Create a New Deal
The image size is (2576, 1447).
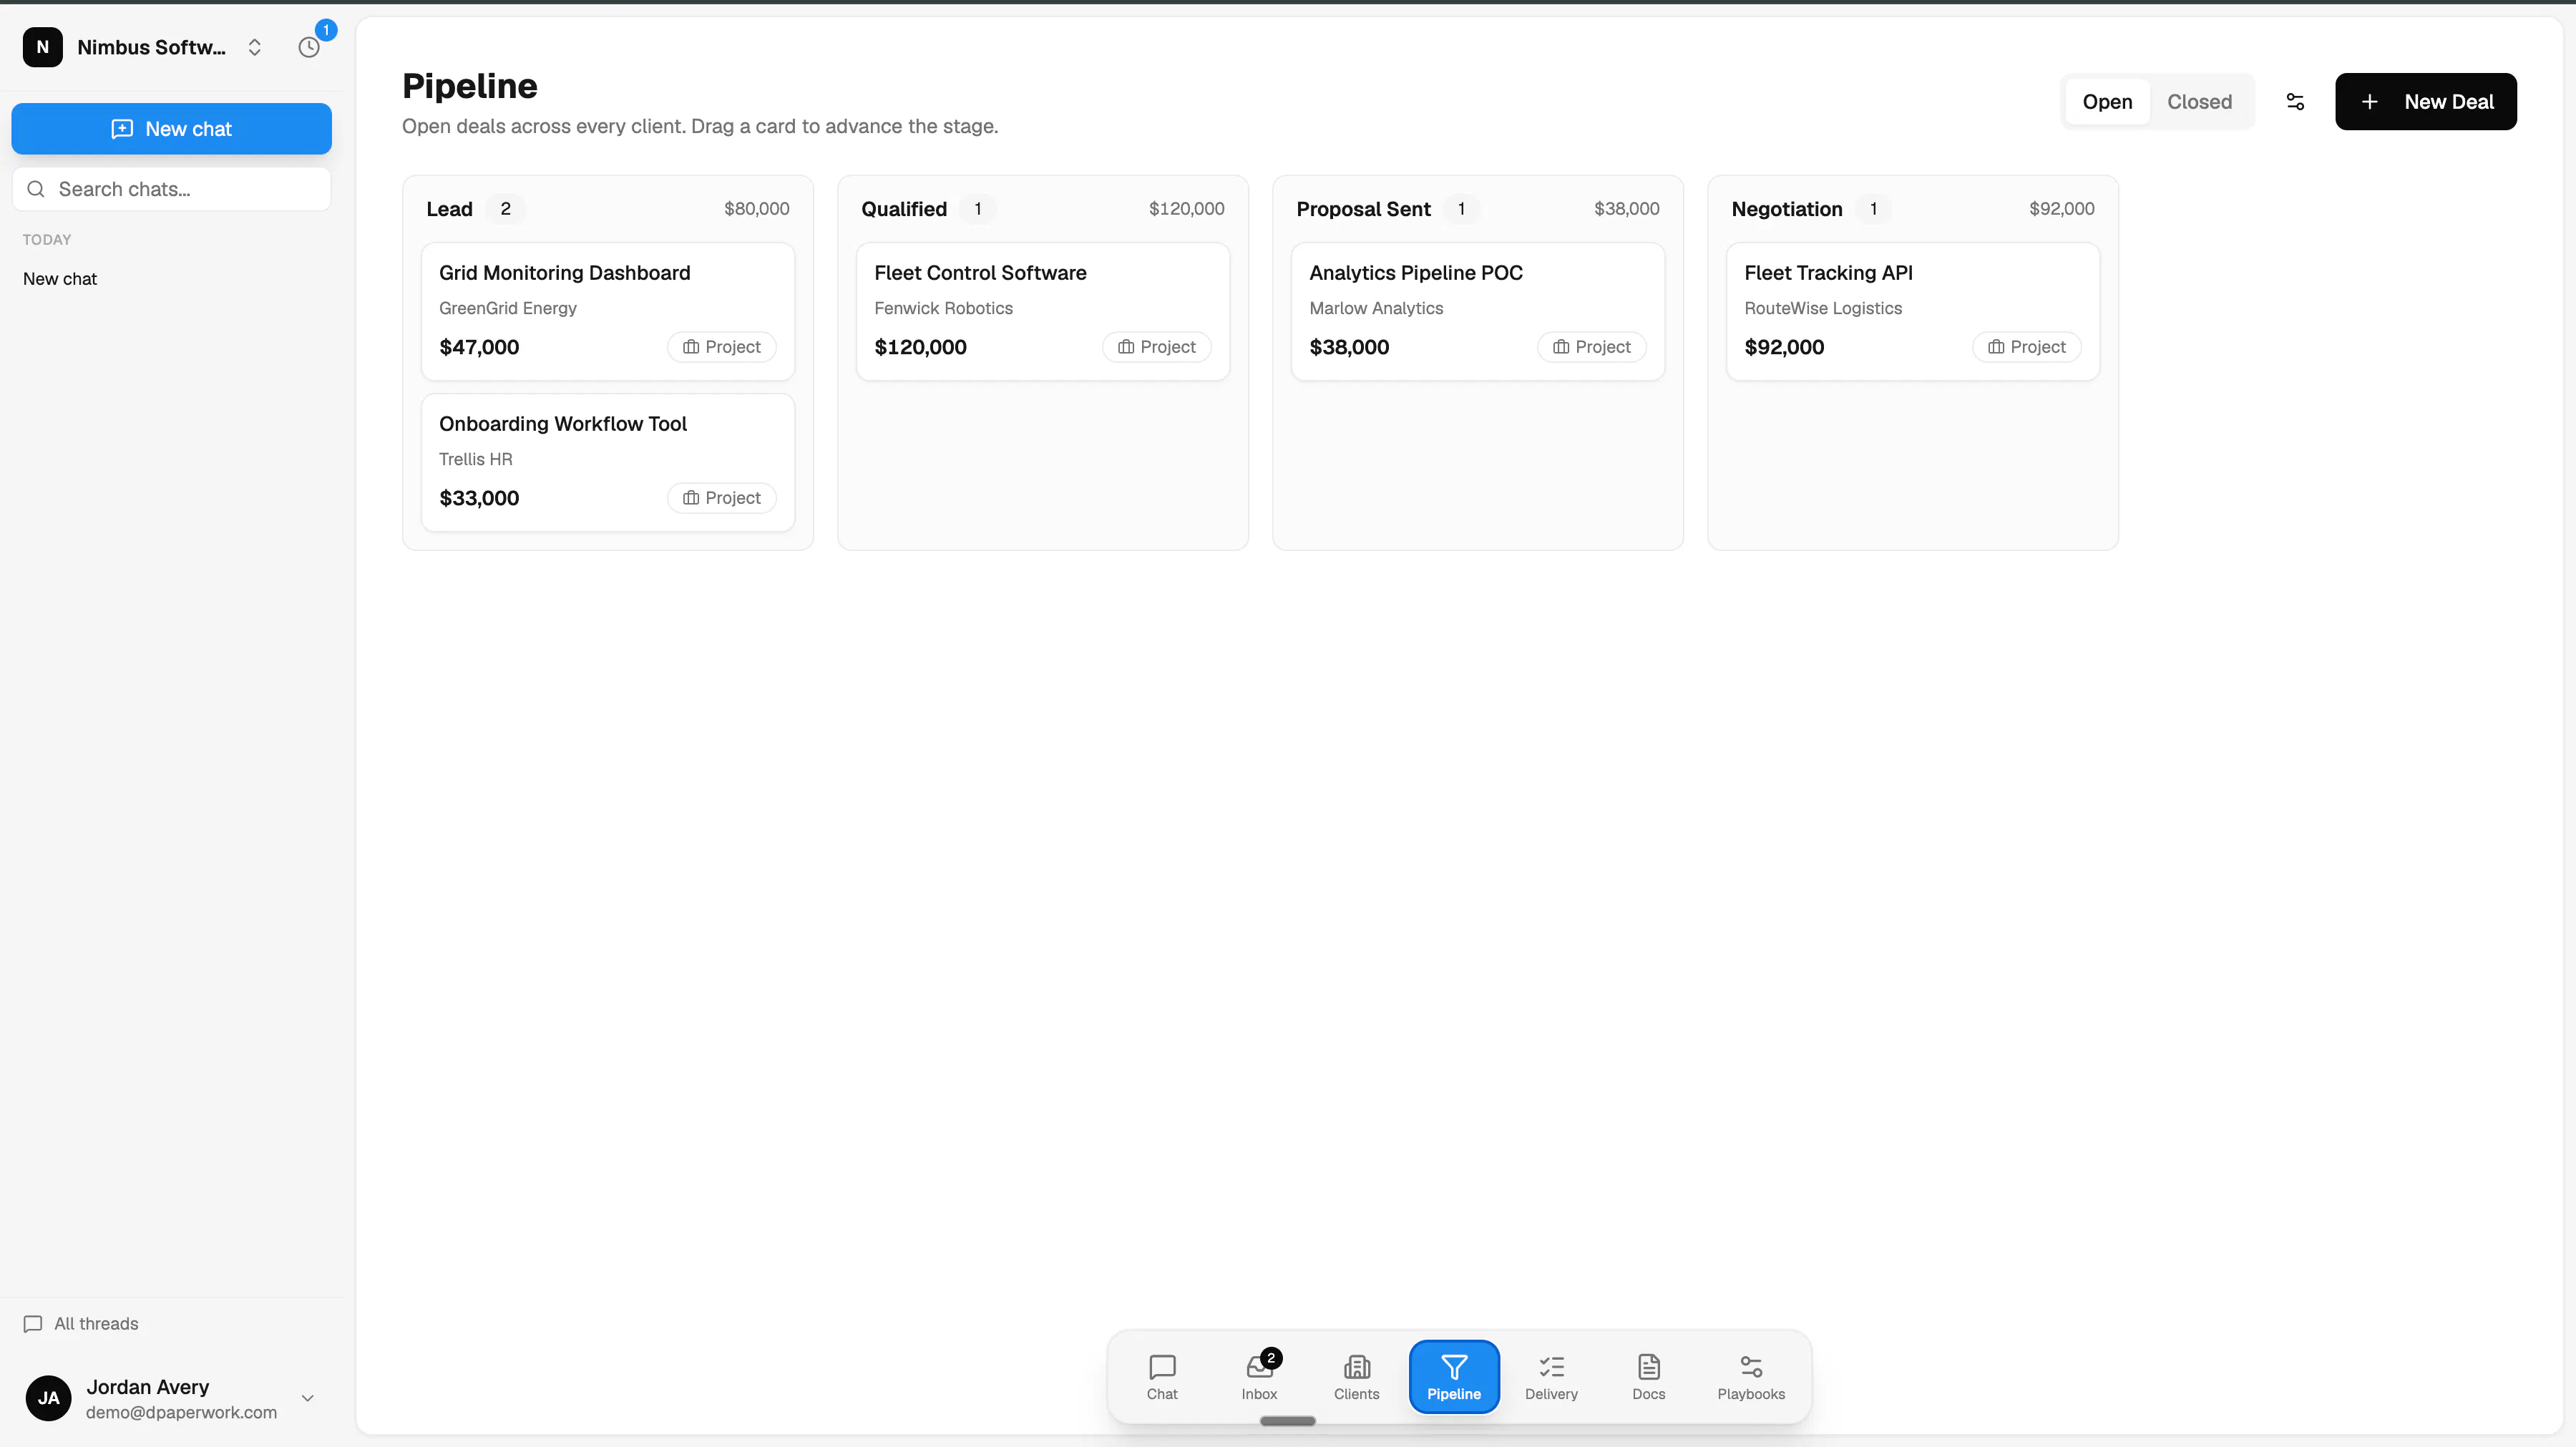pos(2426,102)
